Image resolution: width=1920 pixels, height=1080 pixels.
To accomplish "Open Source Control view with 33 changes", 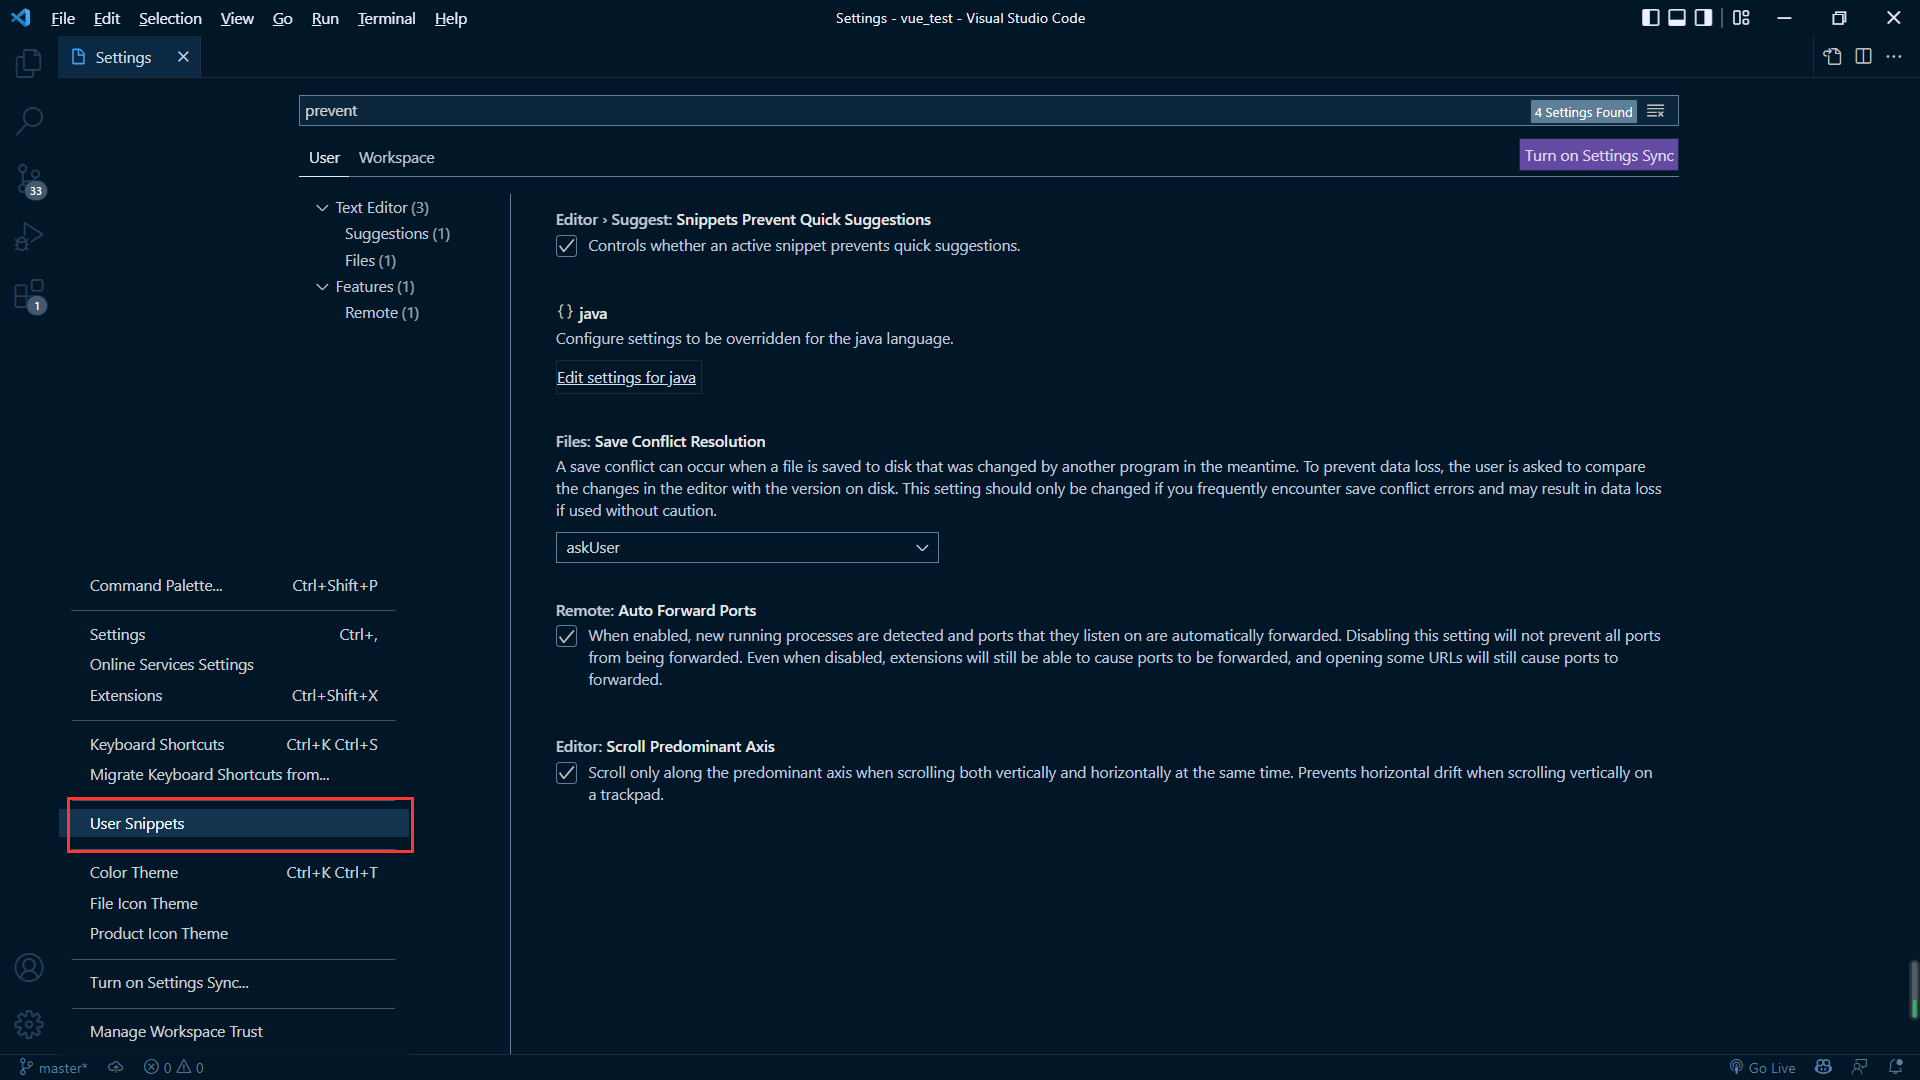I will [29, 180].
